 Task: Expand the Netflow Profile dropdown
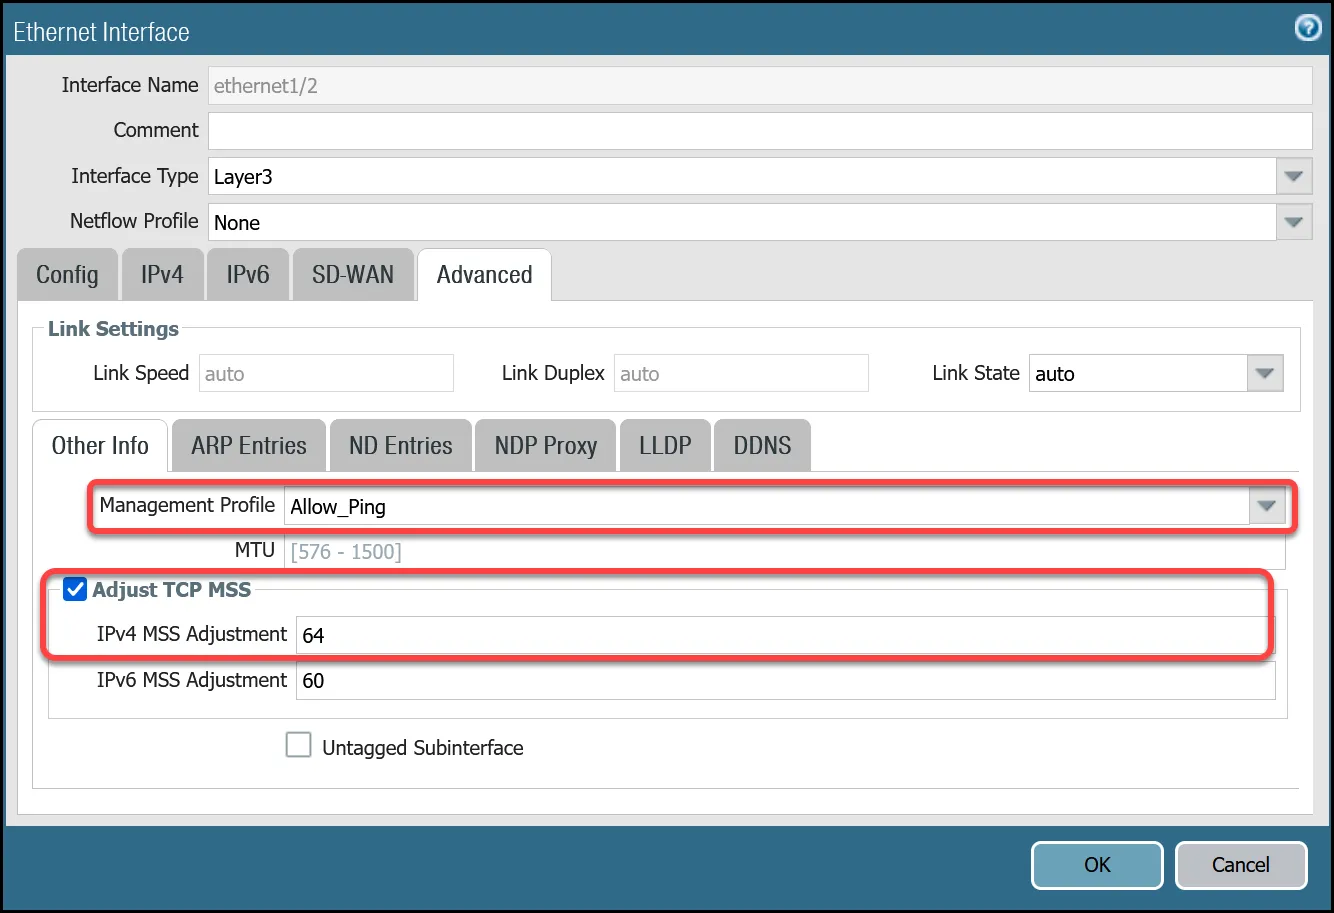[x=1294, y=221]
